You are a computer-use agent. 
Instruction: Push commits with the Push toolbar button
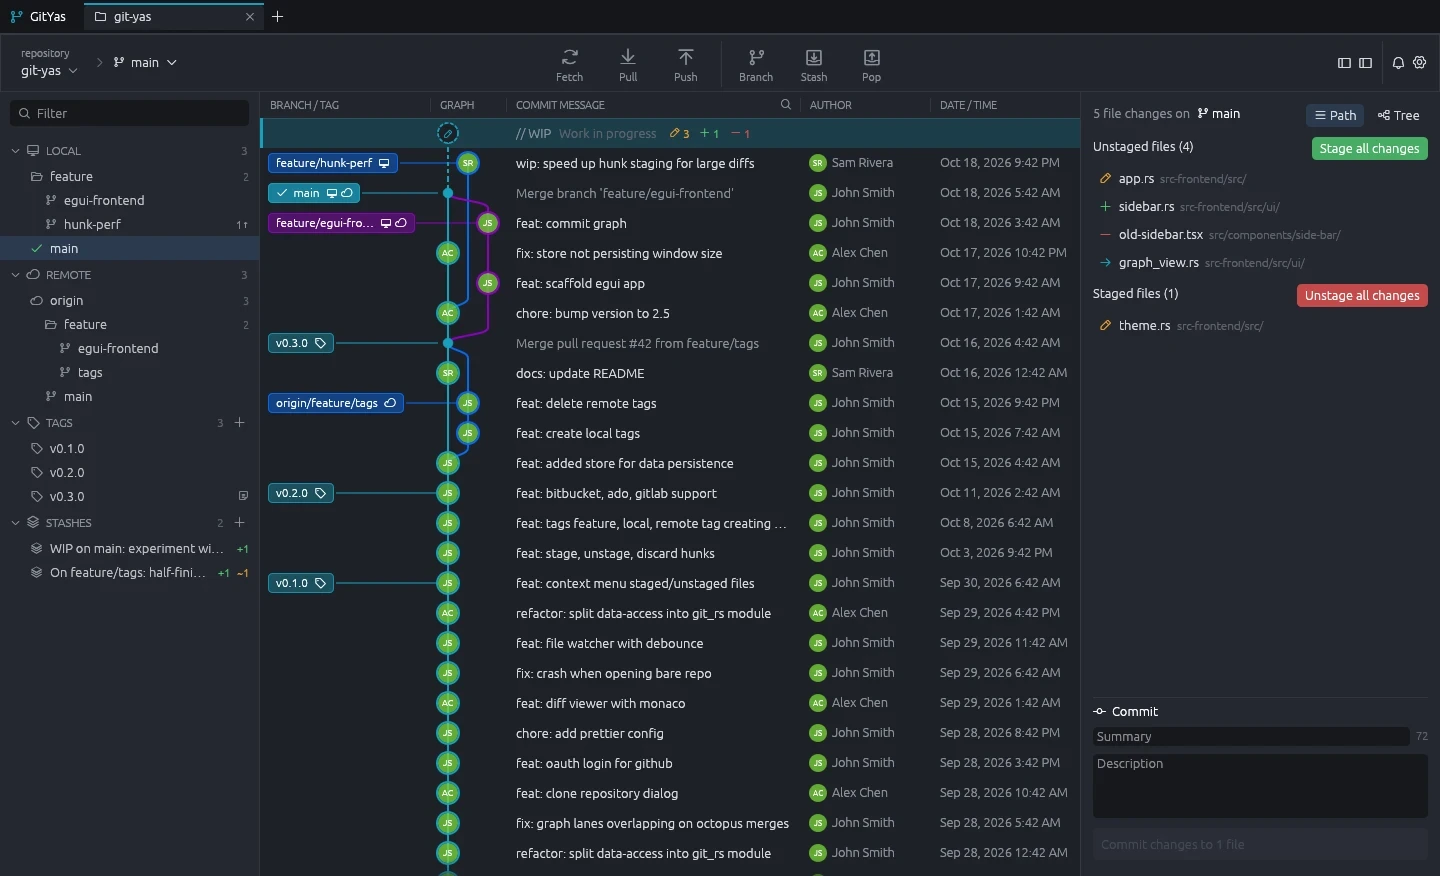[x=686, y=64]
